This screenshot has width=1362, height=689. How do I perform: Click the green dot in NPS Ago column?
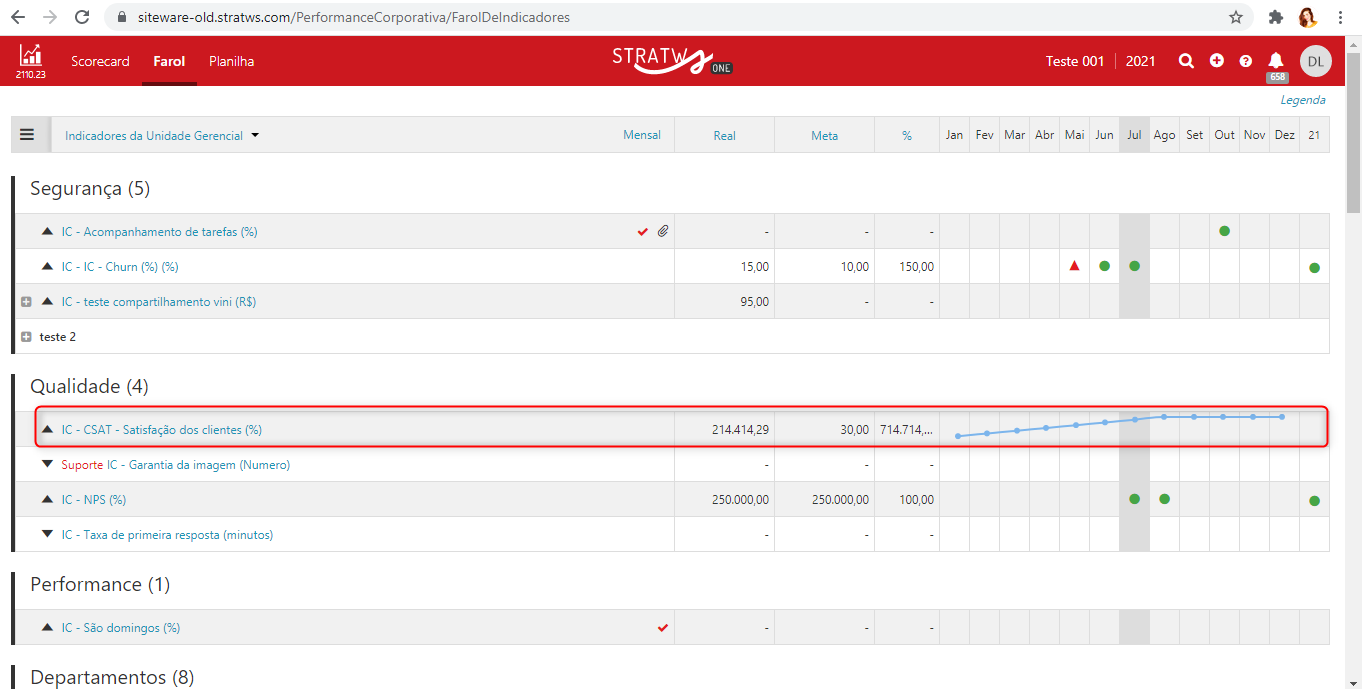1164,498
